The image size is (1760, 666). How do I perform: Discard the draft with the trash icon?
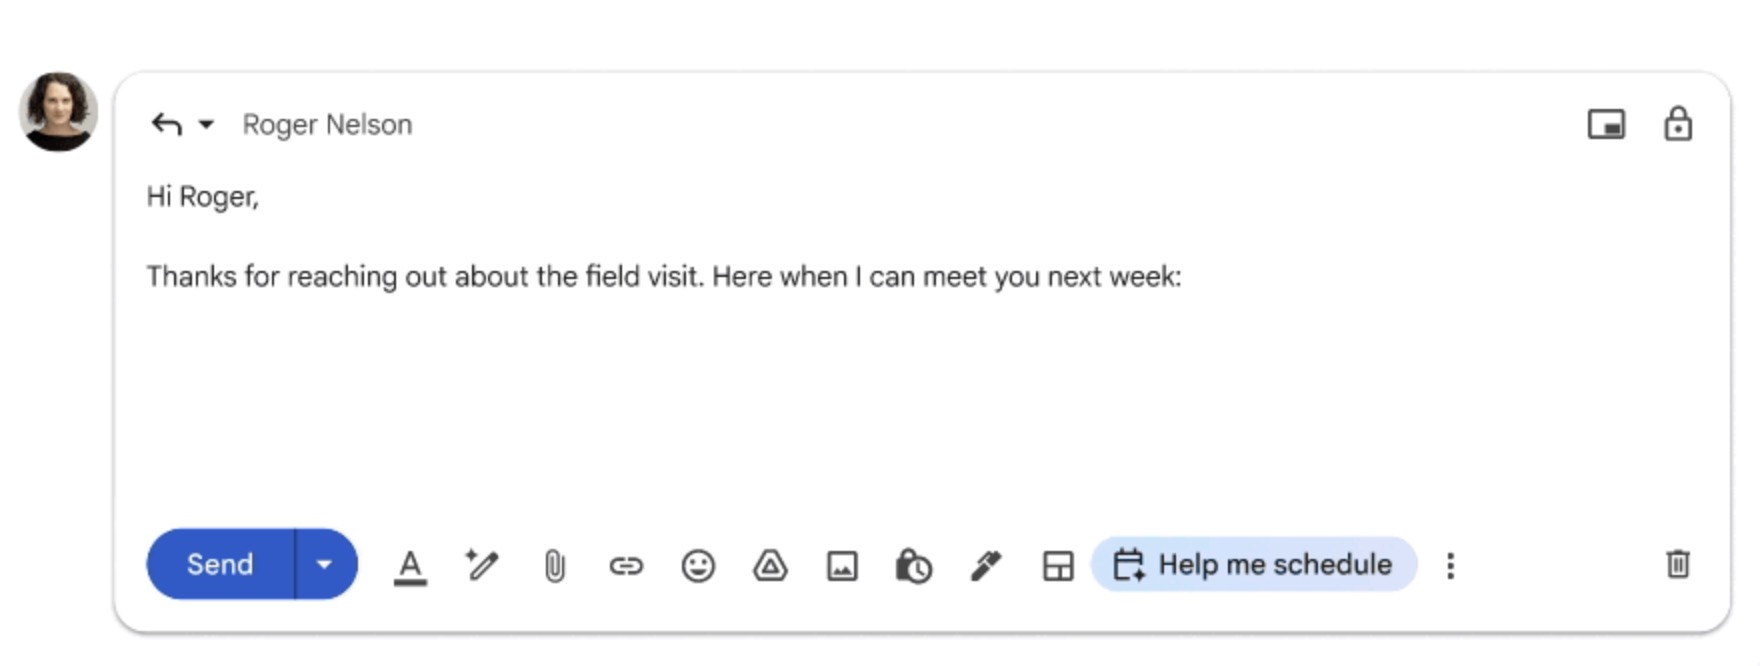[1678, 564]
